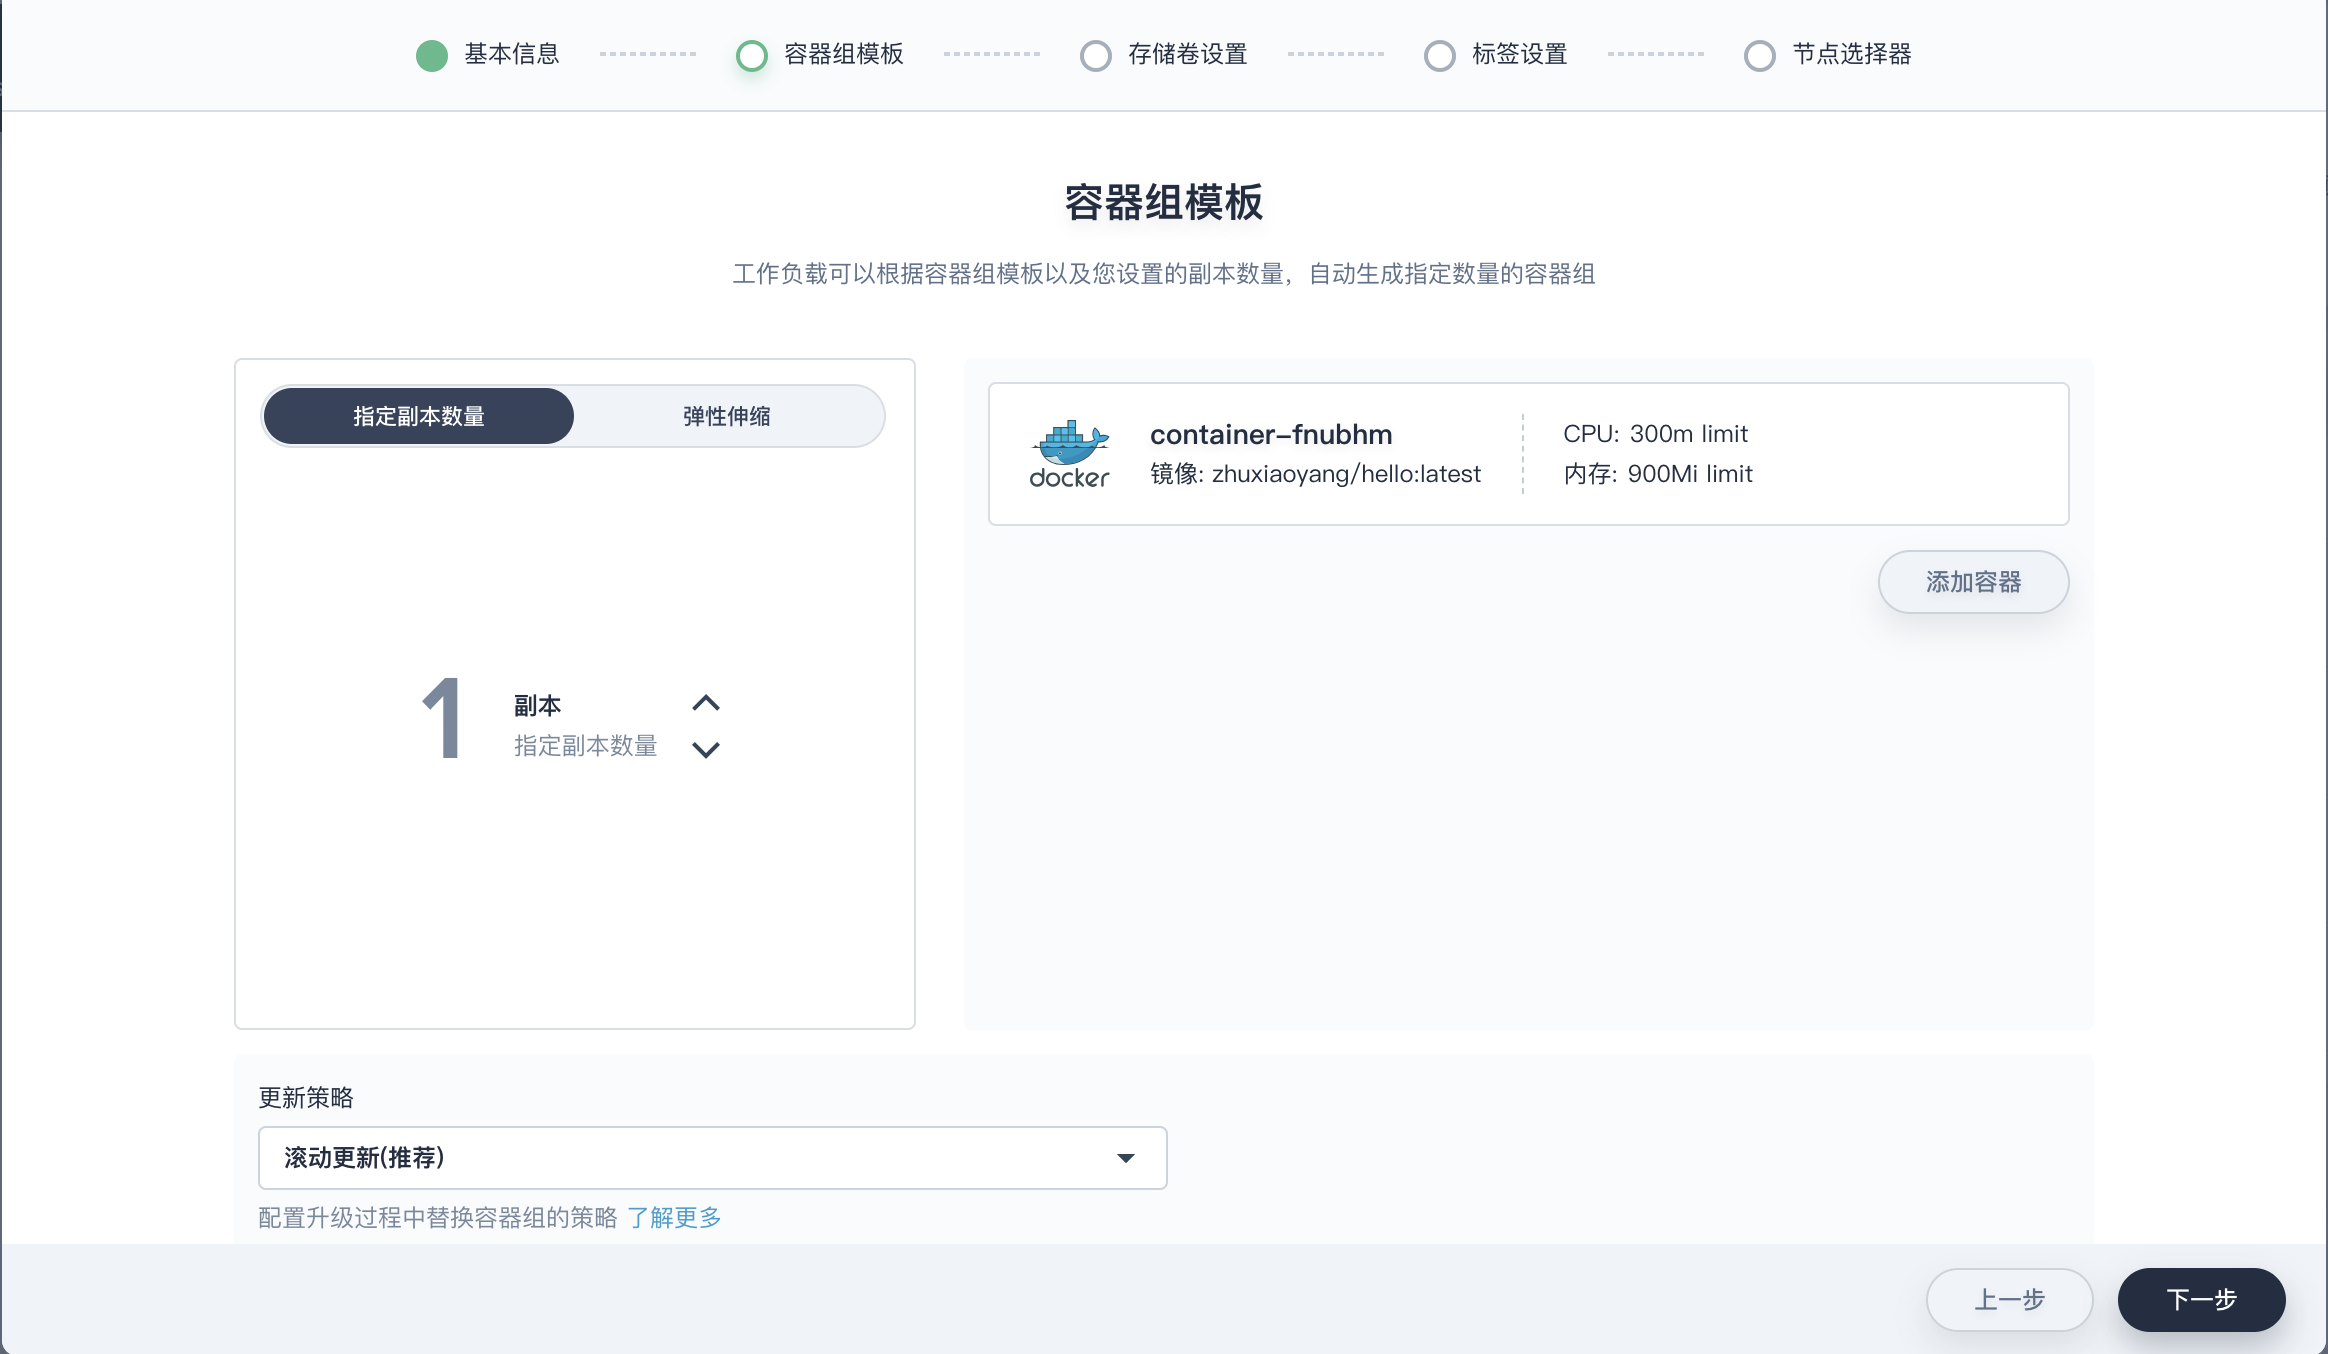Click the dropdown arrow beside 滚动更新(推荐)
This screenshot has height=1354, width=2328.
tap(1127, 1157)
